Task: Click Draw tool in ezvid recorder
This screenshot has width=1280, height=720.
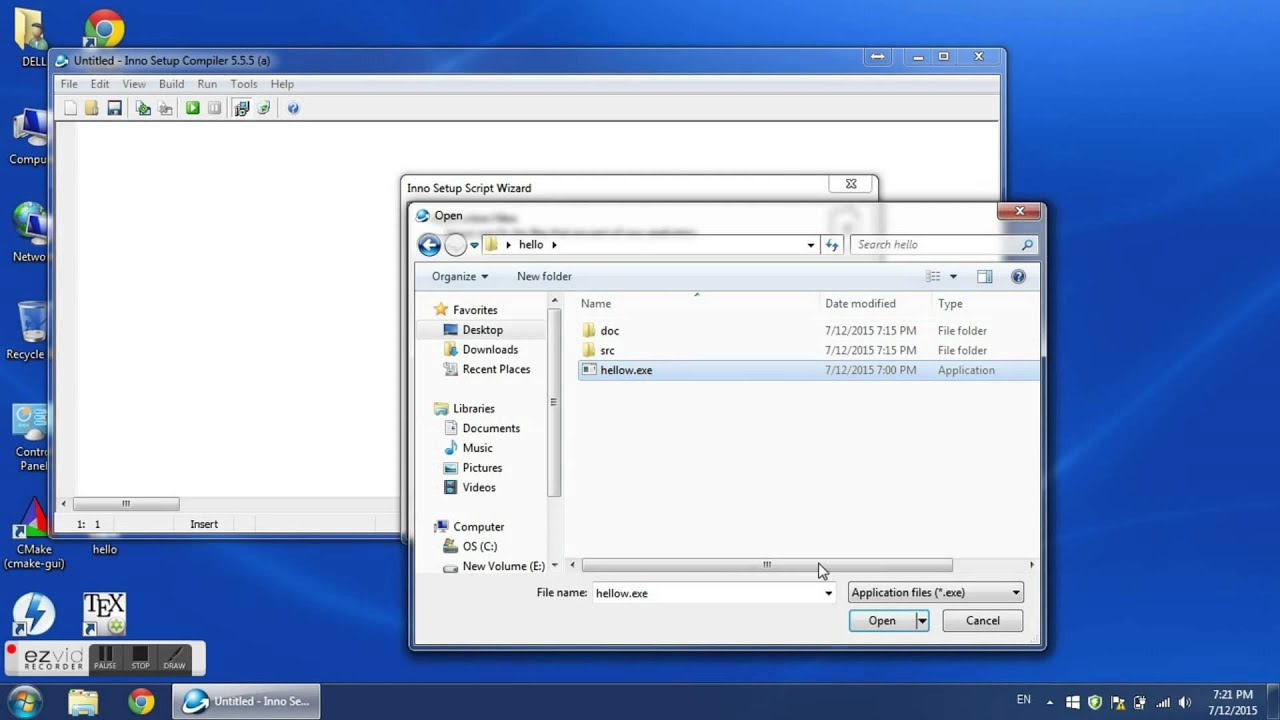Action: coord(174,658)
